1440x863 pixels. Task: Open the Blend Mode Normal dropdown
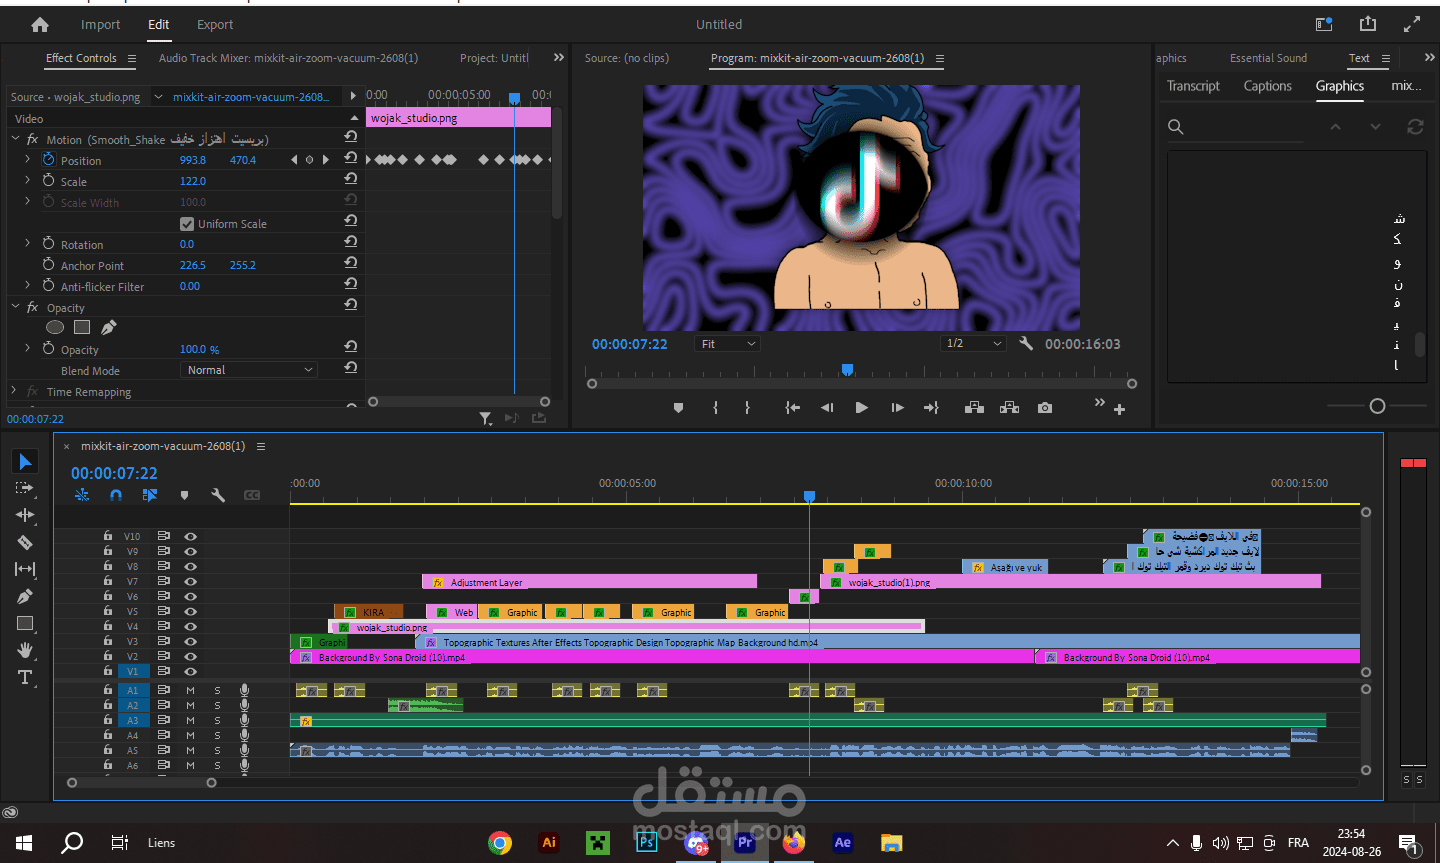[250, 370]
